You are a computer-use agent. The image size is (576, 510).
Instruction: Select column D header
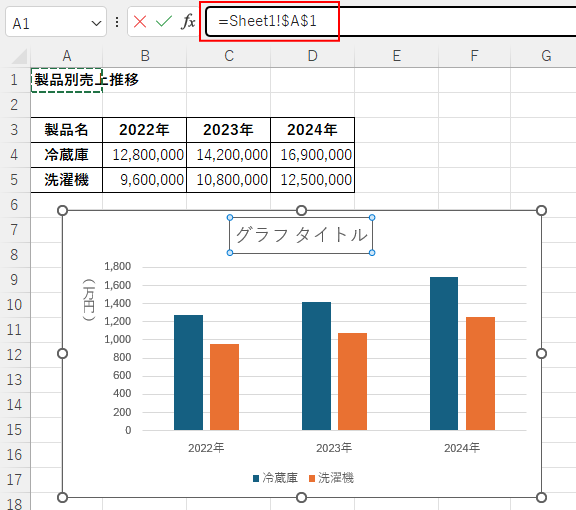[312, 56]
